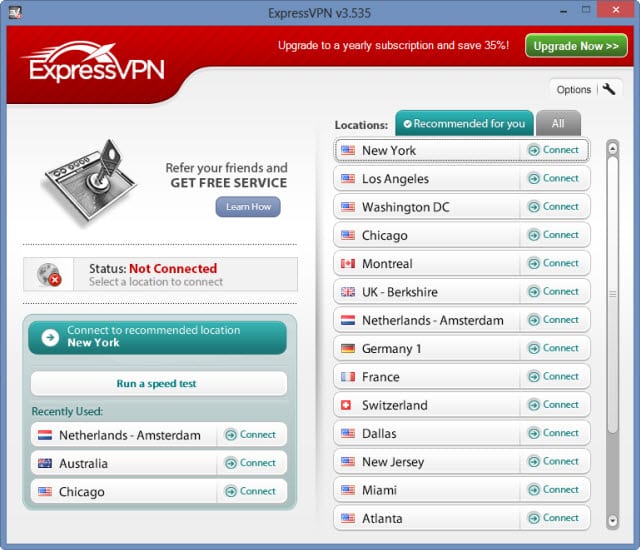Image resolution: width=640 pixels, height=550 pixels.
Task: Click the app icon in the title bar
Action: pyautogui.click(x=15, y=13)
